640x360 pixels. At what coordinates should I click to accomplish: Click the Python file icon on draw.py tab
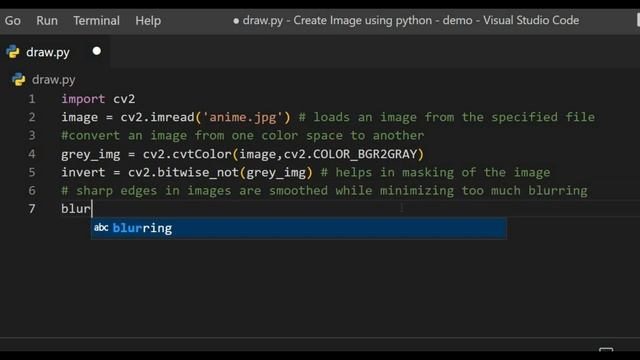[13, 52]
